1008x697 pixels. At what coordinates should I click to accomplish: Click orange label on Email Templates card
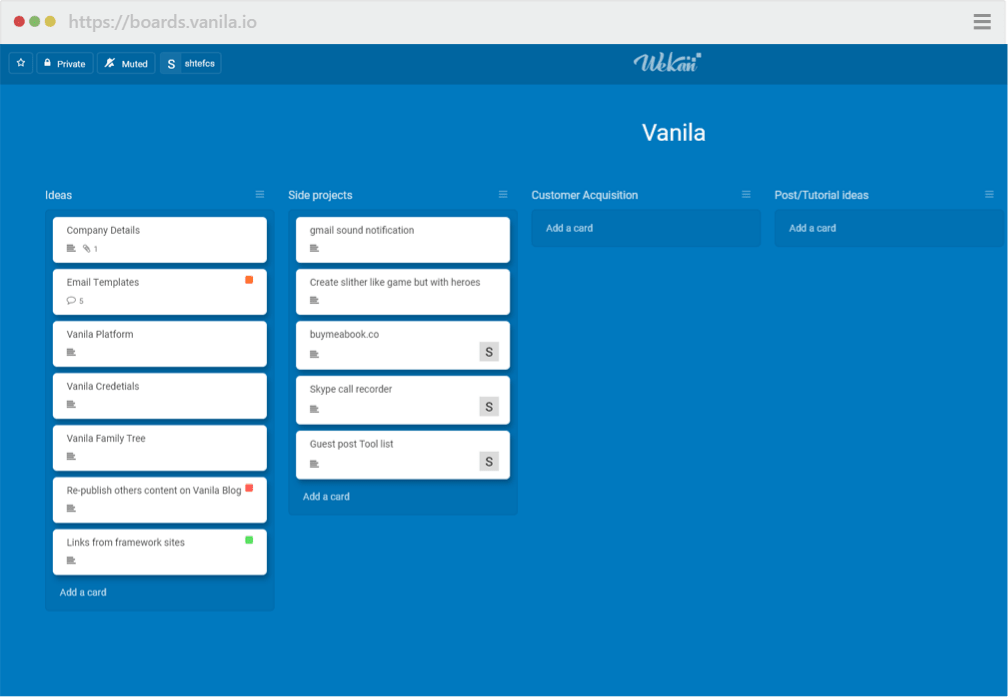coord(249,280)
